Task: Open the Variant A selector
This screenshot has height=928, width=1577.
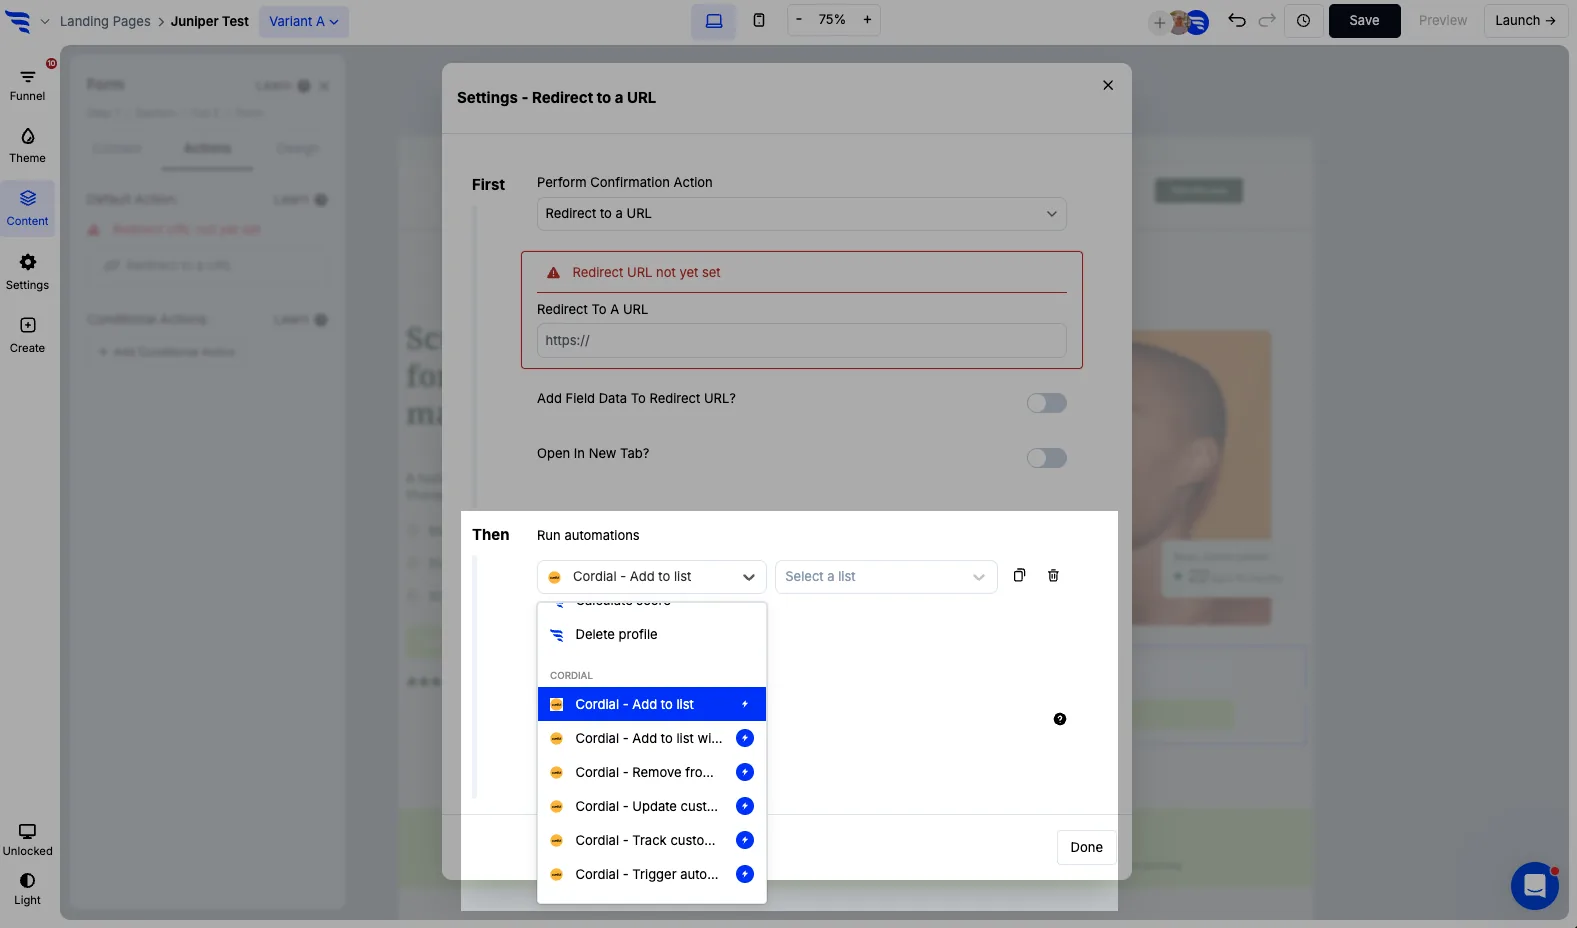Action: [303, 21]
